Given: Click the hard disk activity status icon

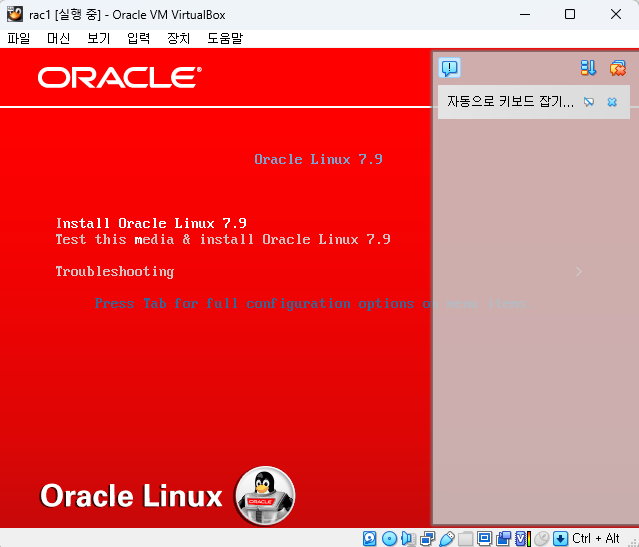Looking at the screenshot, I should click(369, 538).
